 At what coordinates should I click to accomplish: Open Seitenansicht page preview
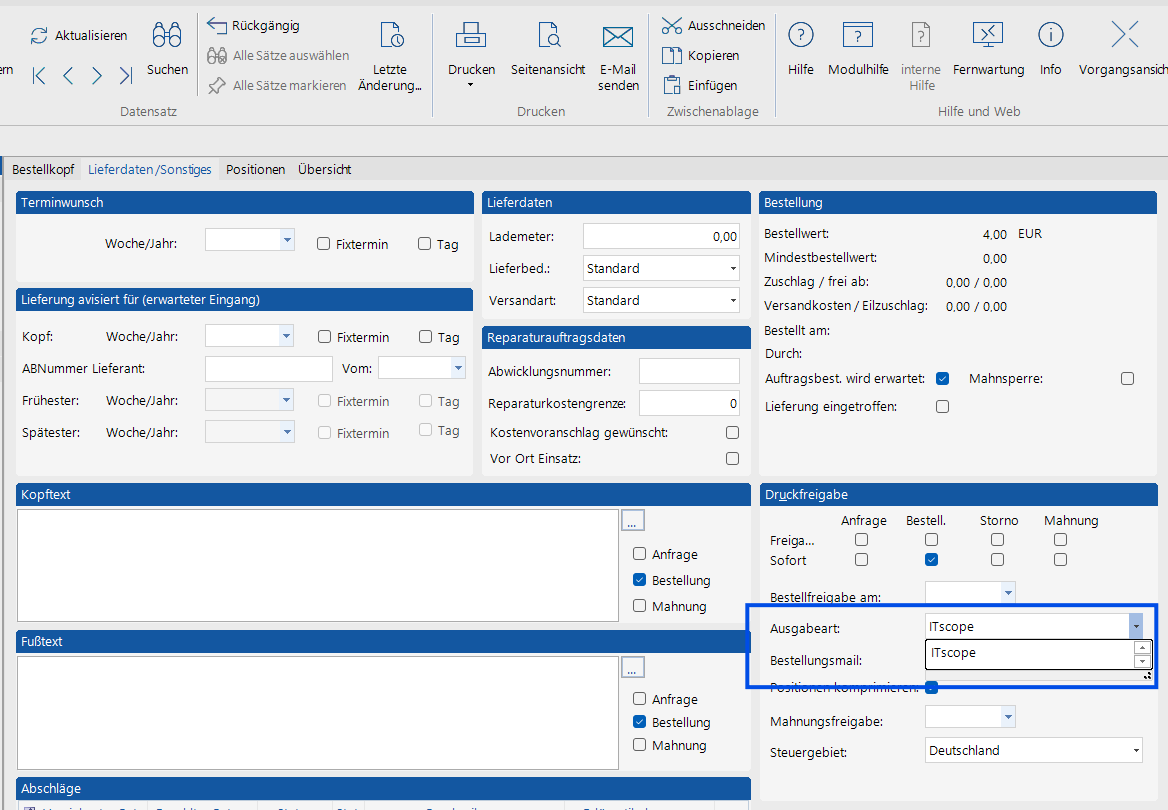[x=548, y=37]
